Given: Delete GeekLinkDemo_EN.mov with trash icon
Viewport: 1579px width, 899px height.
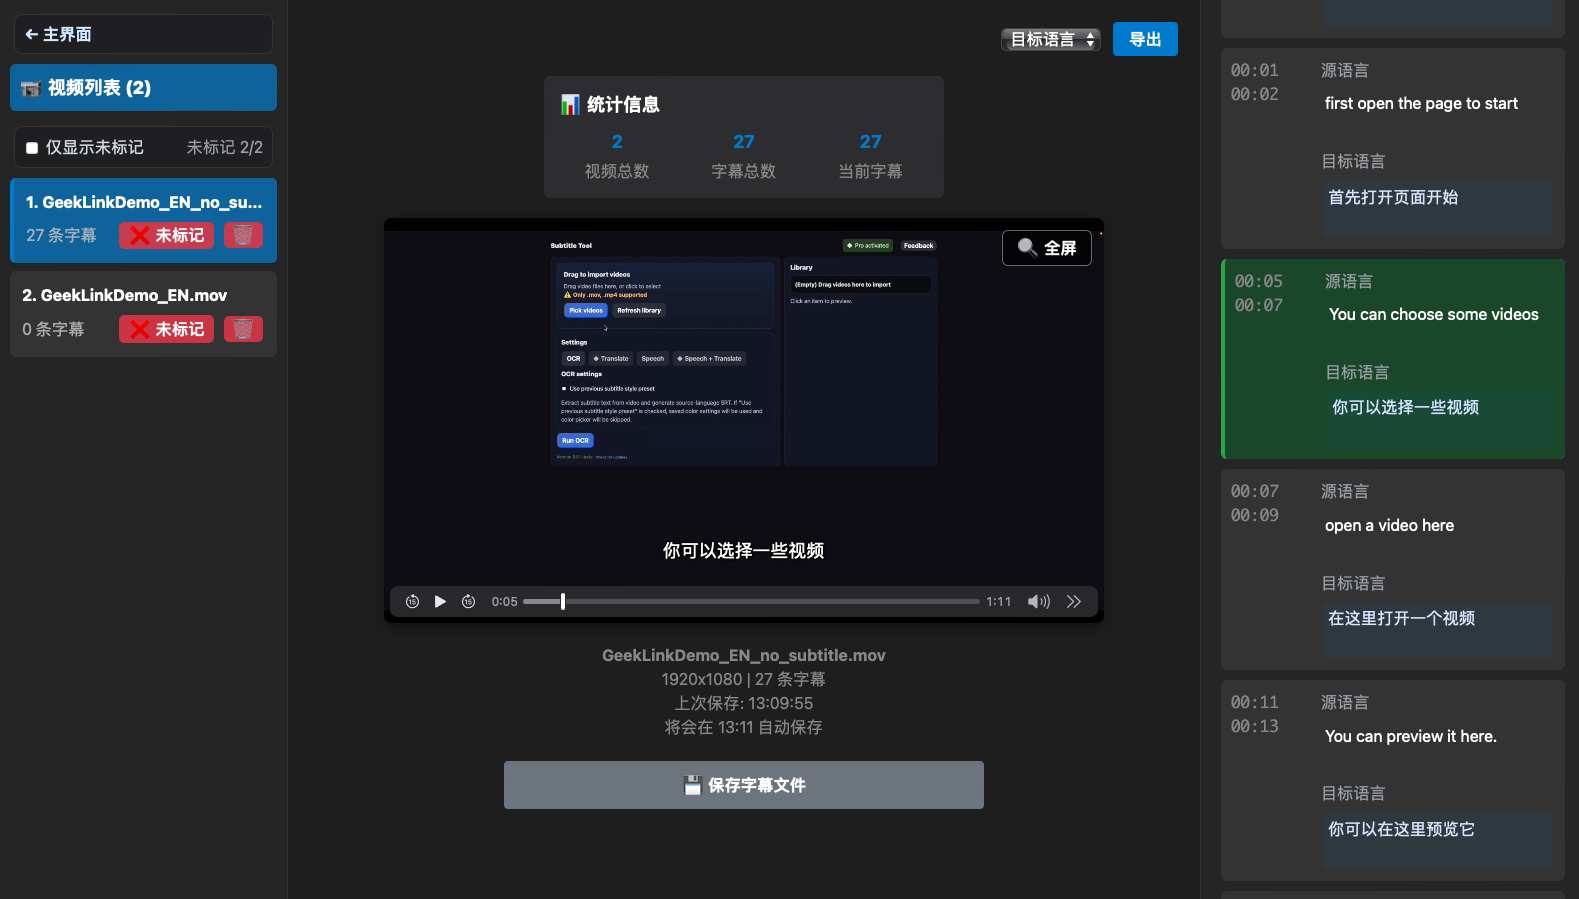Looking at the screenshot, I should pos(243,329).
